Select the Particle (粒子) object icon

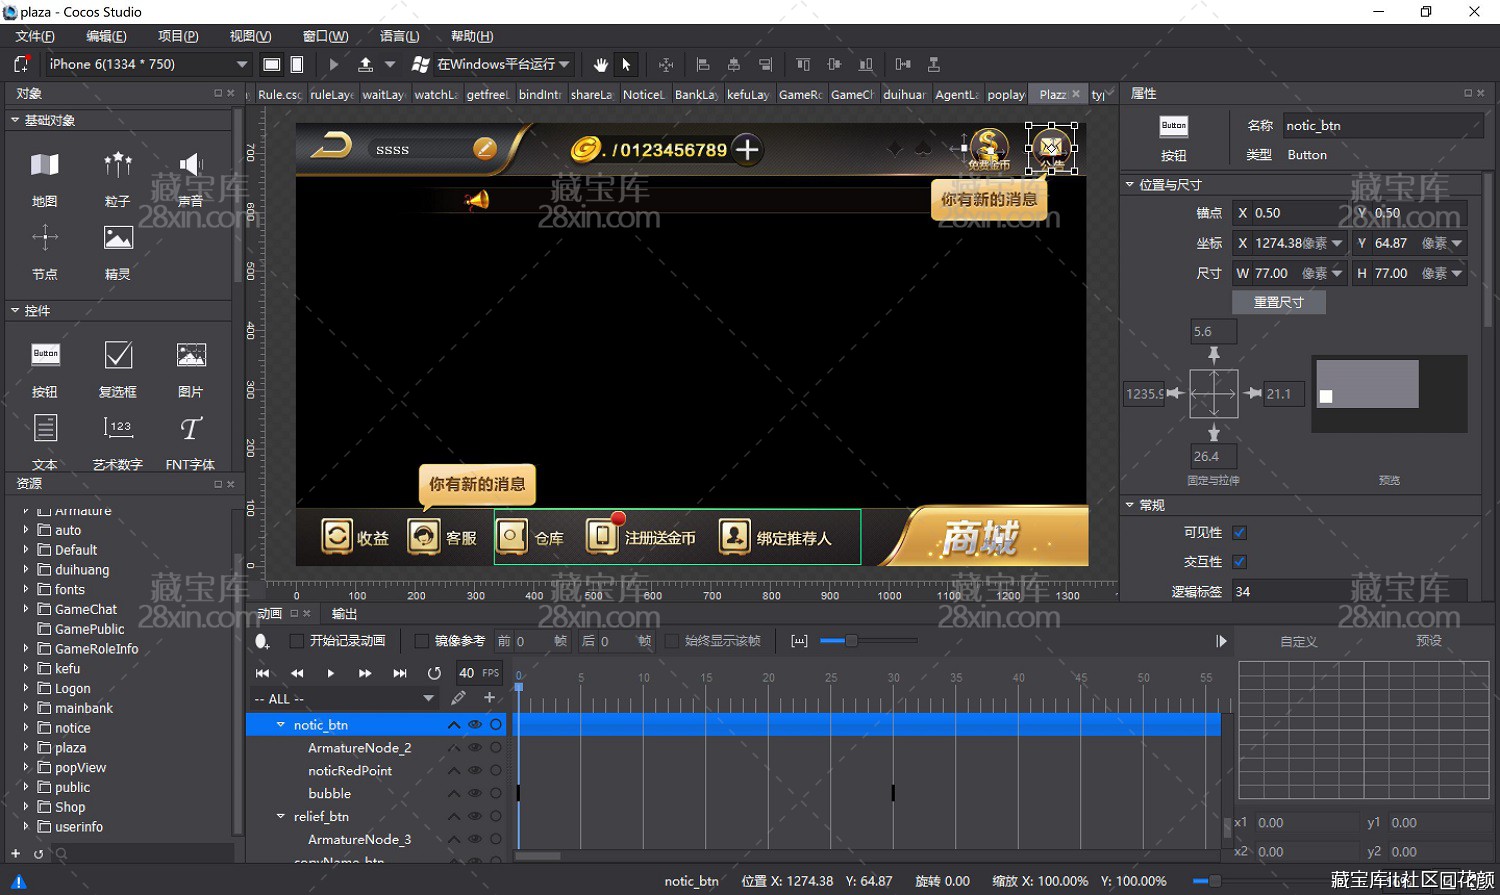tap(118, 164)
